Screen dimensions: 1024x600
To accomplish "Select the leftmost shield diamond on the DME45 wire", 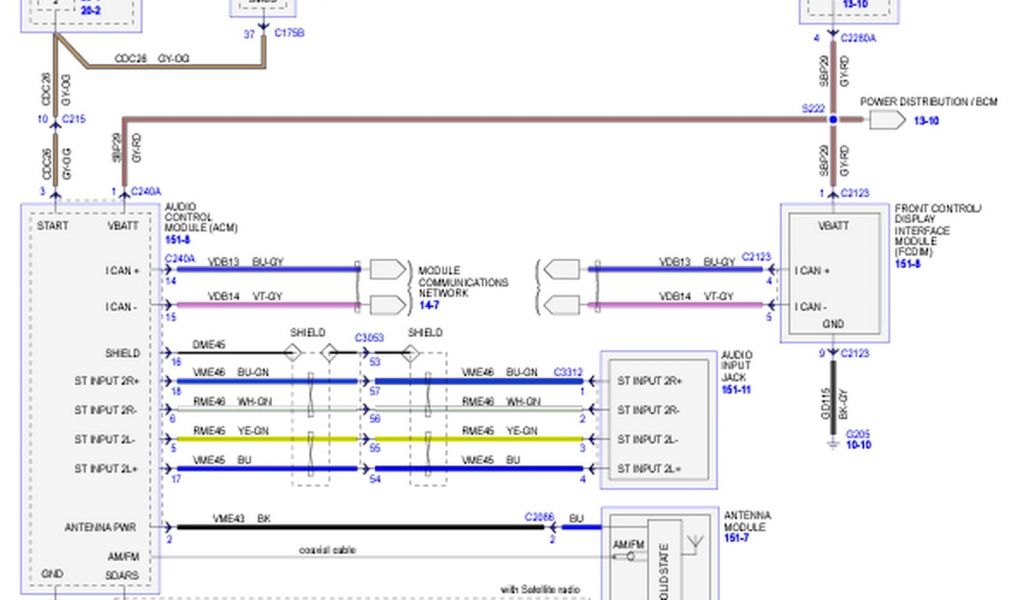I will coord(292,353).
